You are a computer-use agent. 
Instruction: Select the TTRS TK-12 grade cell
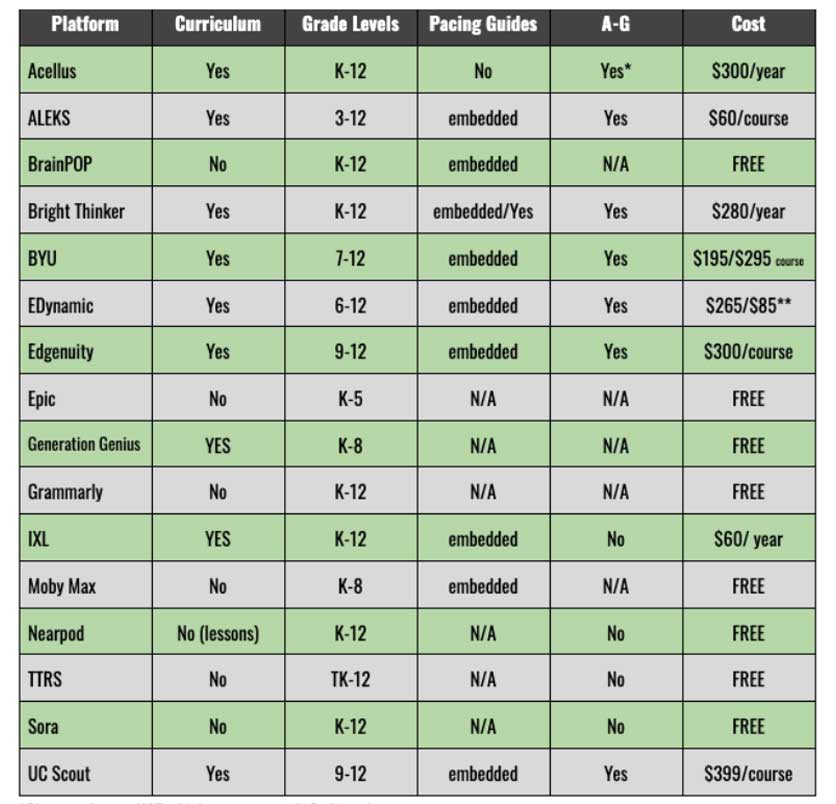tap(350, 680)
